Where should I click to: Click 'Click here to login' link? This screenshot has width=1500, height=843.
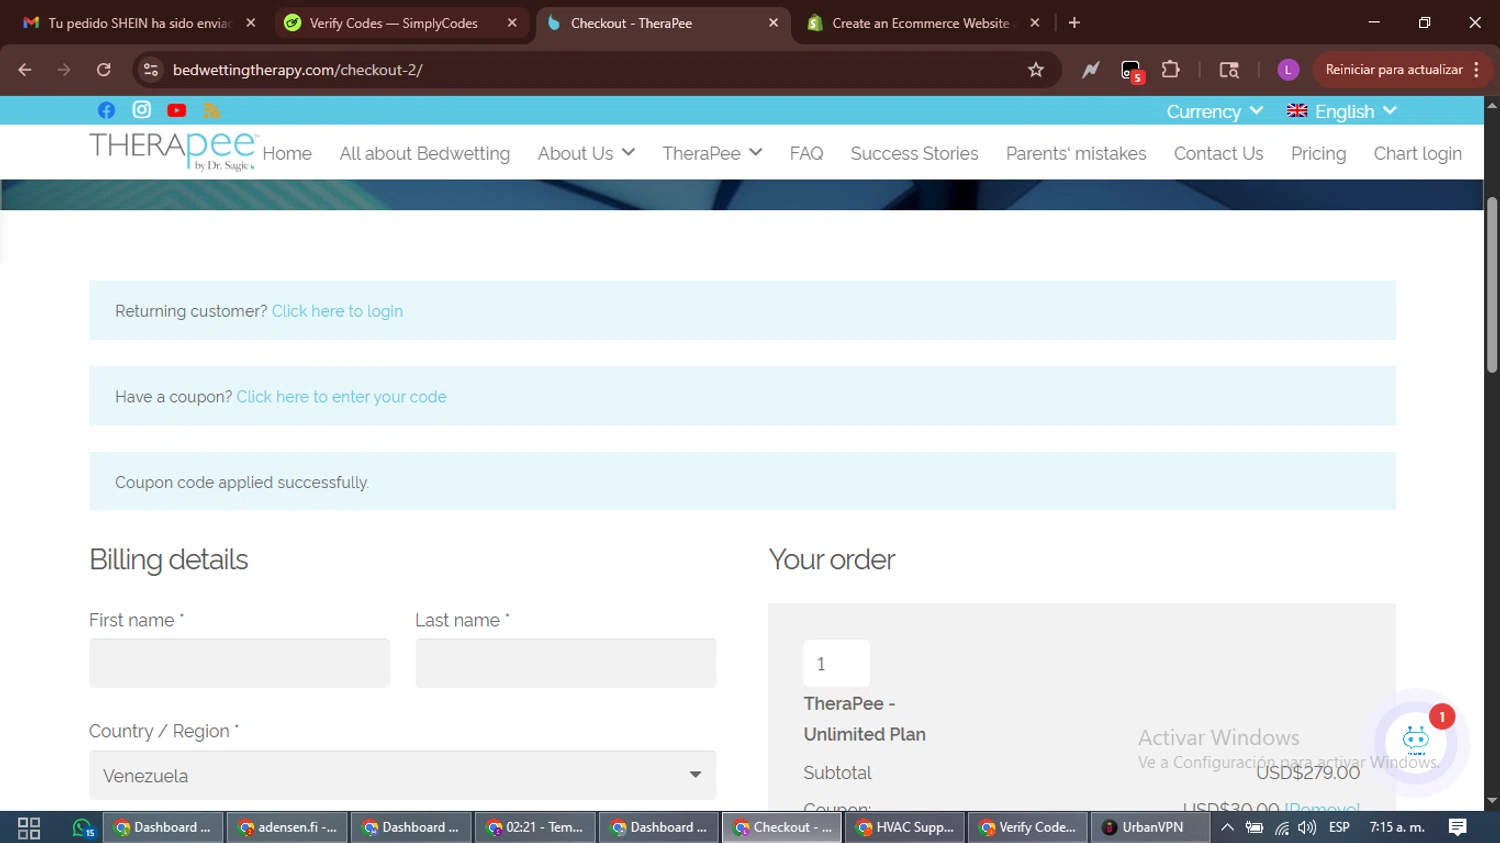pyautogui.click(x=337, y=311)
